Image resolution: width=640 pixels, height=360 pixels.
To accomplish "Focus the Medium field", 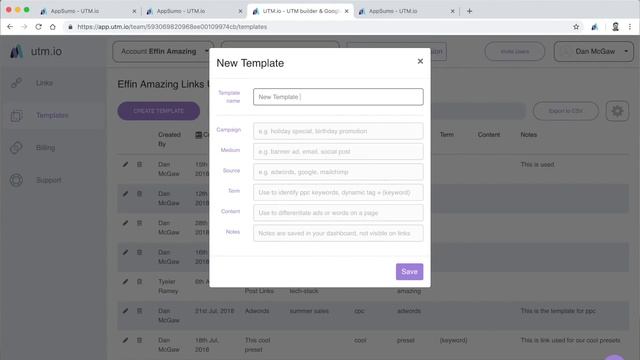I will tap(338, 151).
